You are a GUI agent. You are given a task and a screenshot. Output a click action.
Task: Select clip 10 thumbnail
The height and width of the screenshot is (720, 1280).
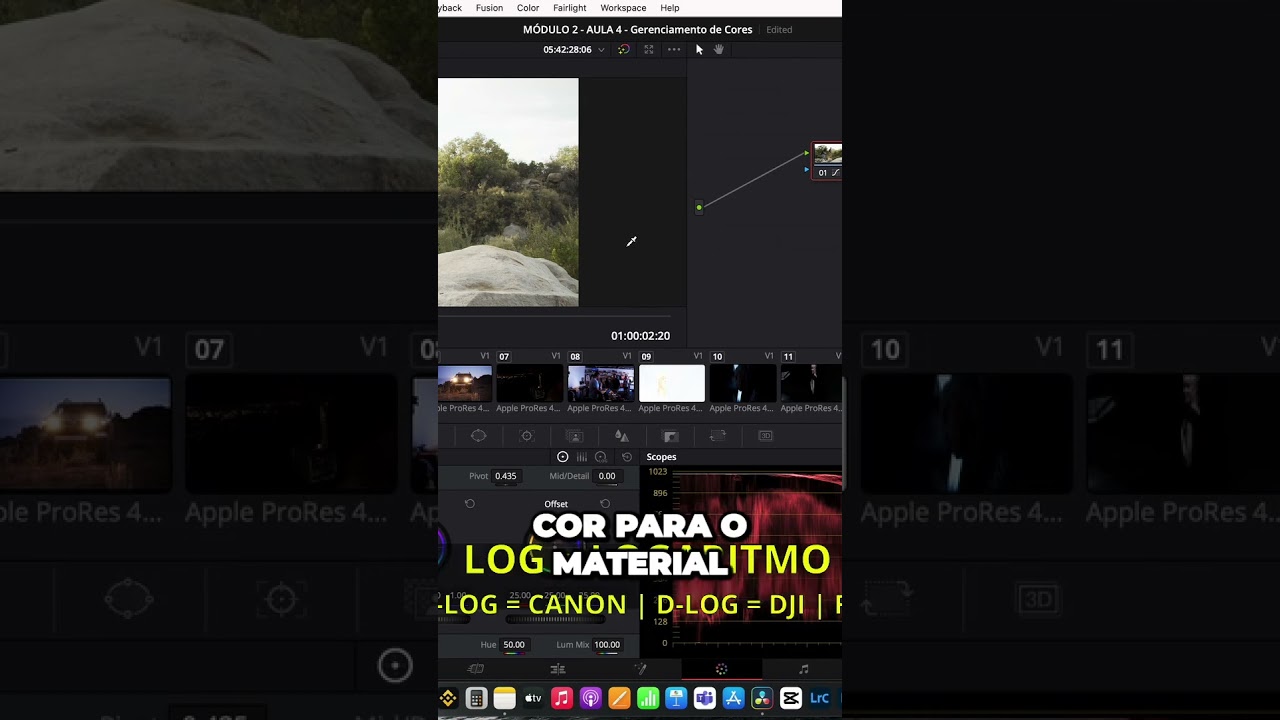click(x=743, y=384)
